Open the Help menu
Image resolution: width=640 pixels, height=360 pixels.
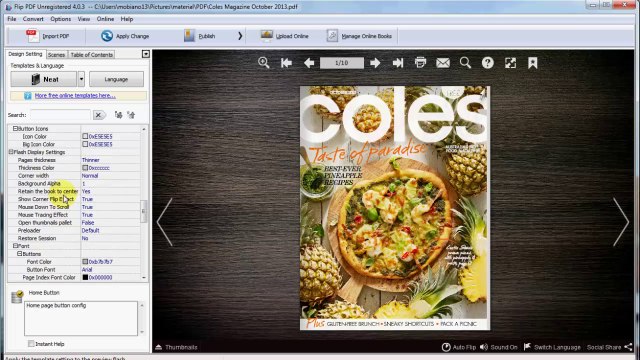[x=127, y=19]
